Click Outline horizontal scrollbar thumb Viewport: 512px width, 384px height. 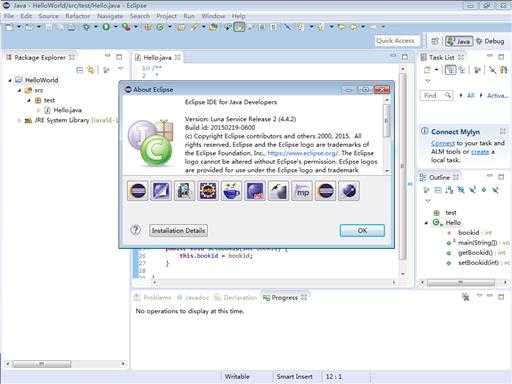coord(461,283)
